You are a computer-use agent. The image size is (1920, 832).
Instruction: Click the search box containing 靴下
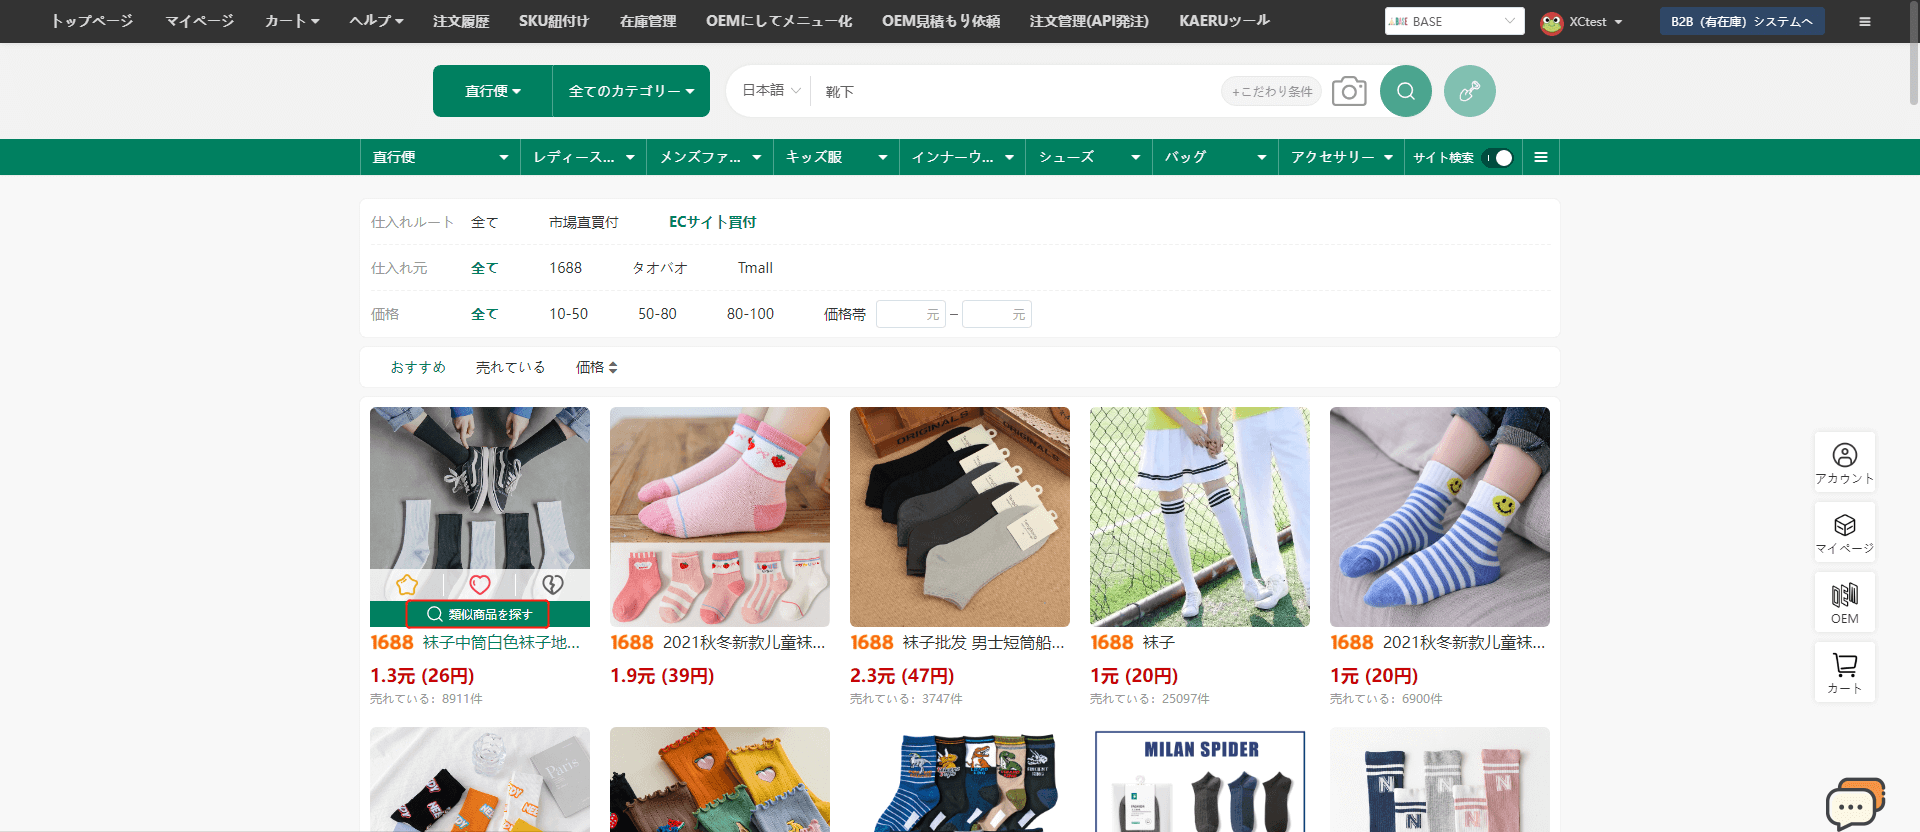pyautogui.click(x=1015, y=91)
